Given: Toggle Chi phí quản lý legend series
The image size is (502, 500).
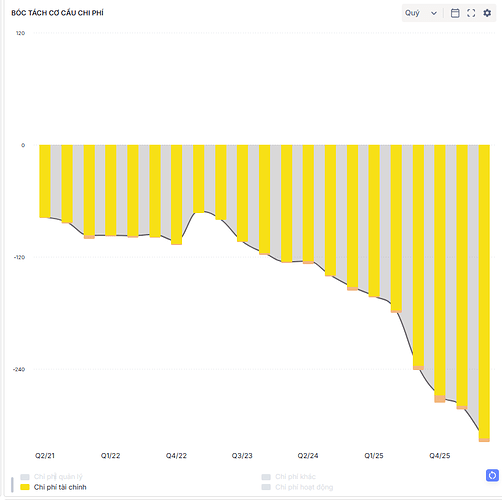Looking at the screenshot, I should pyautogui.click(x=58, y=477).
